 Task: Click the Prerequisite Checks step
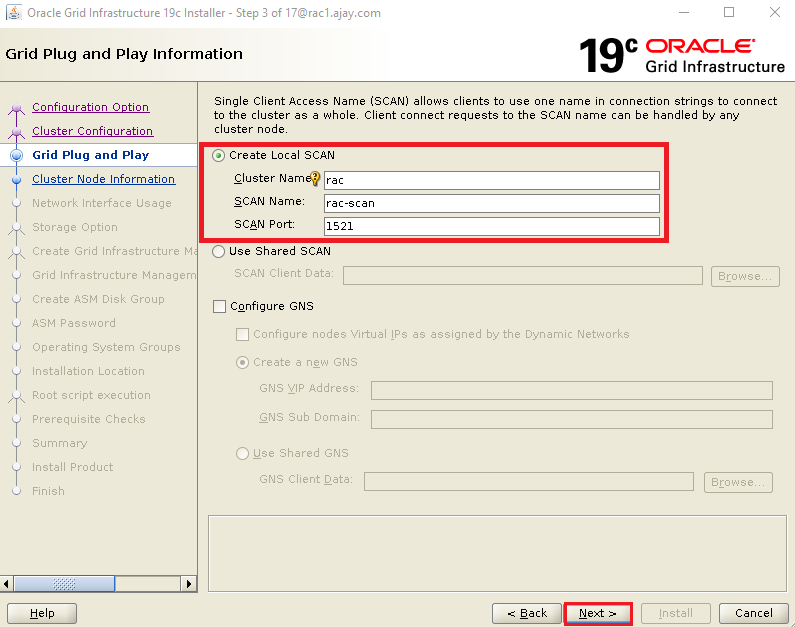(x=89, y=419)
